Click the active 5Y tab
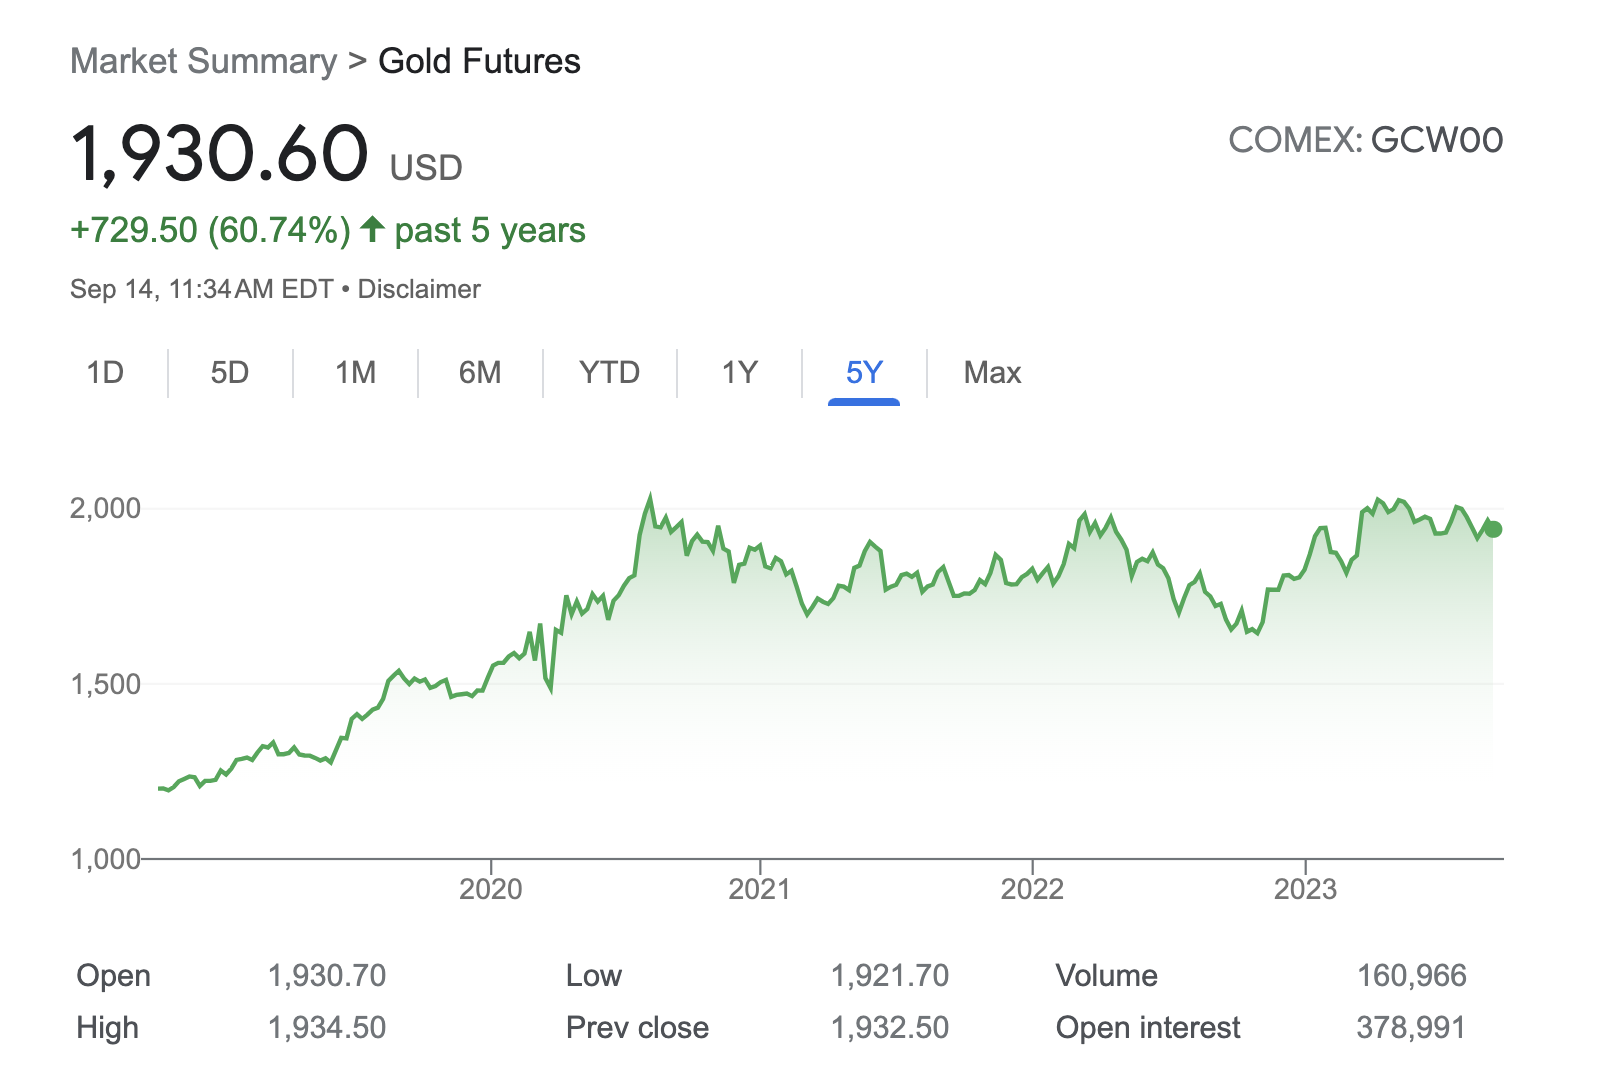Image resolution: width=1600 pixels, height=1075 pixels. point(864,373)
